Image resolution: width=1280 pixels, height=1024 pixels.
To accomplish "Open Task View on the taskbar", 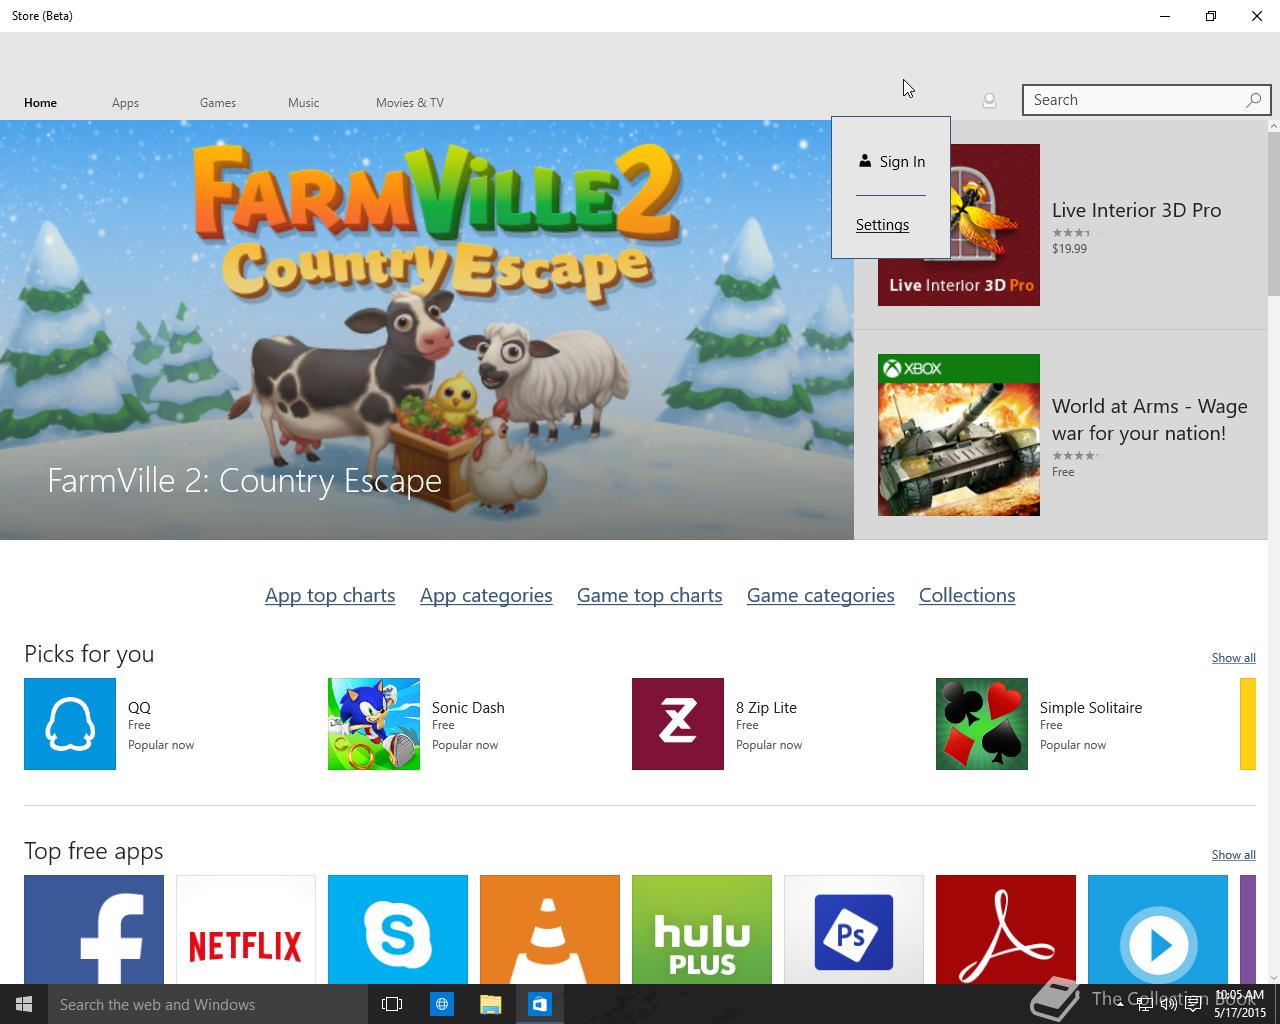I will pos(392,1004).
